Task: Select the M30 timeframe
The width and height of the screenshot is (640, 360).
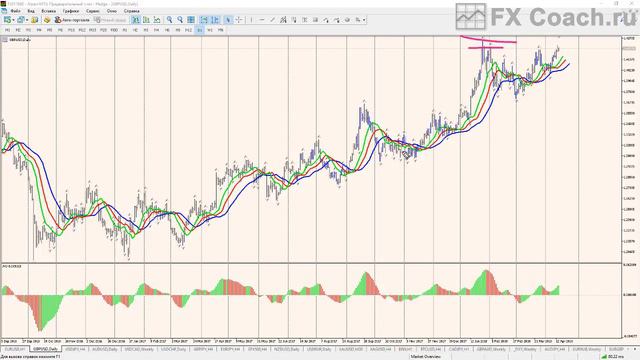Action: pos(114,30)
